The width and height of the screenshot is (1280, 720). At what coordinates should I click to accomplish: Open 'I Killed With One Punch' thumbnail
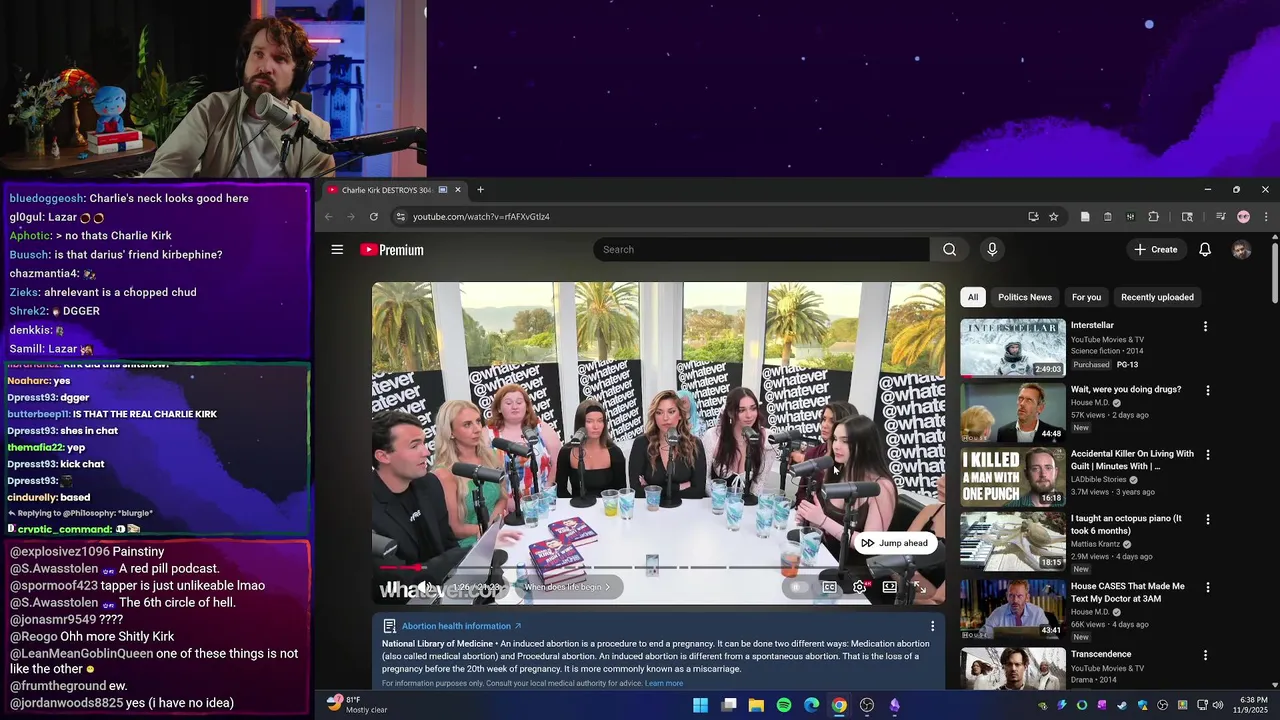[1013, 476]
